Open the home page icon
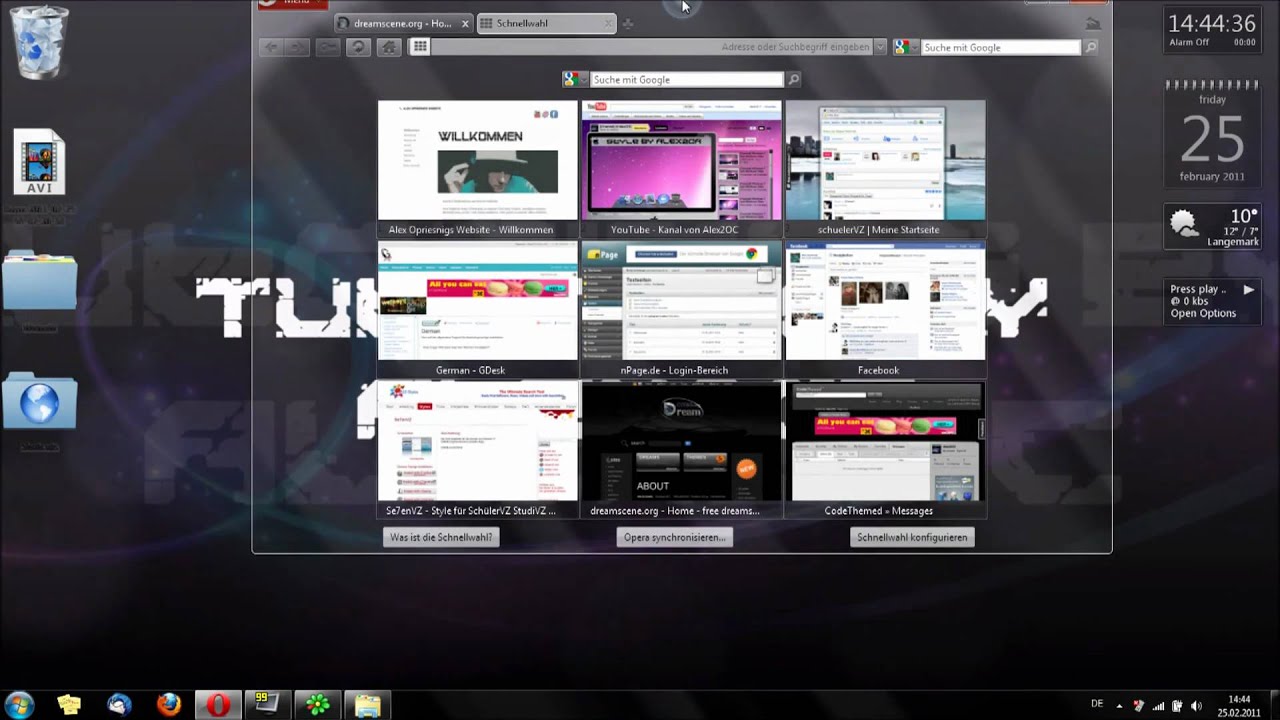The width and height of the screenshot is (1280, 720). click(x=389, y=47)
